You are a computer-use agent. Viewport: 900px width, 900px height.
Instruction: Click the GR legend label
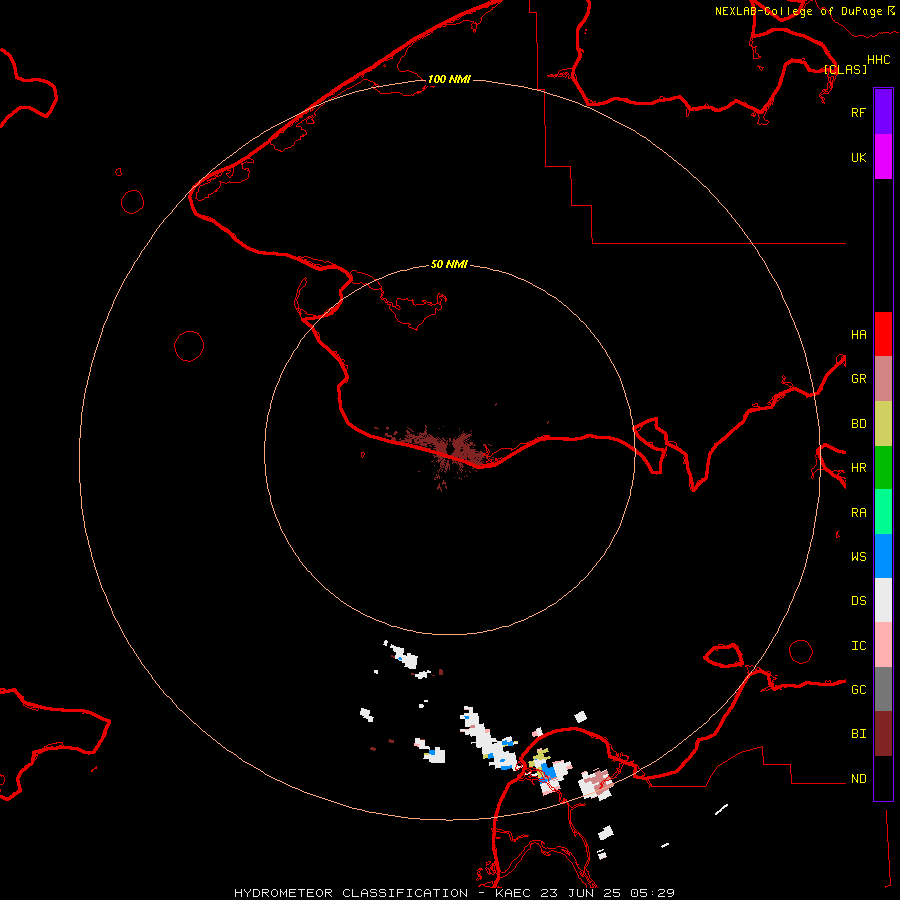coord(859,378)
